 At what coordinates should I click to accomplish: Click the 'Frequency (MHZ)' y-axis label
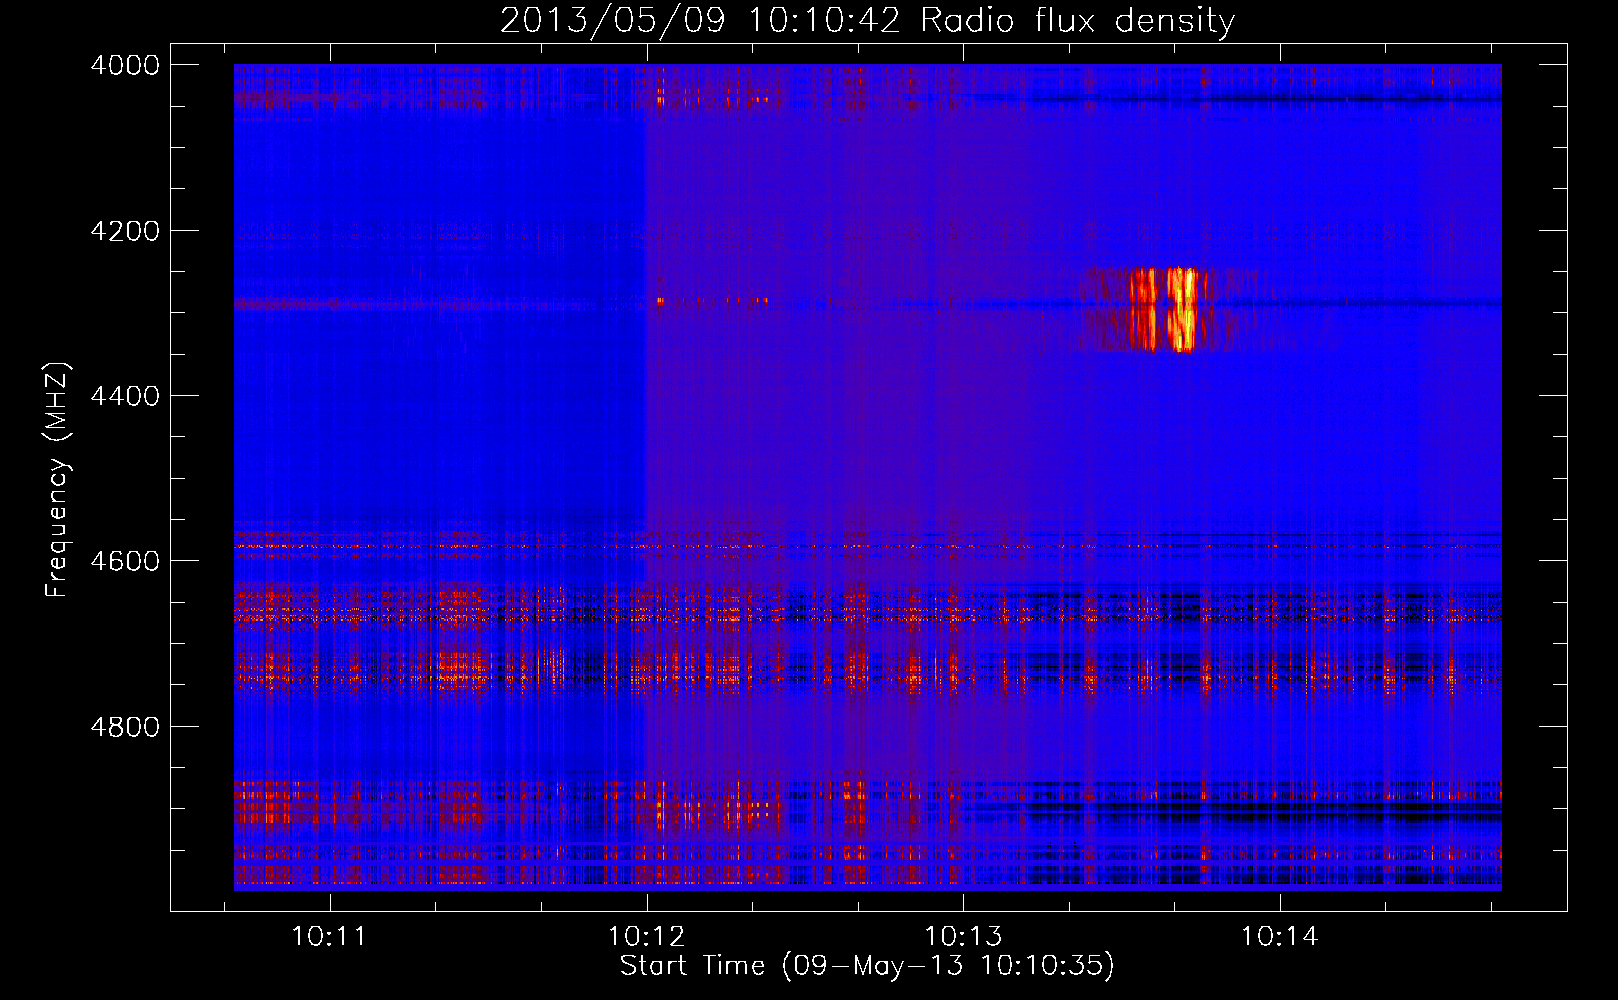57,479
